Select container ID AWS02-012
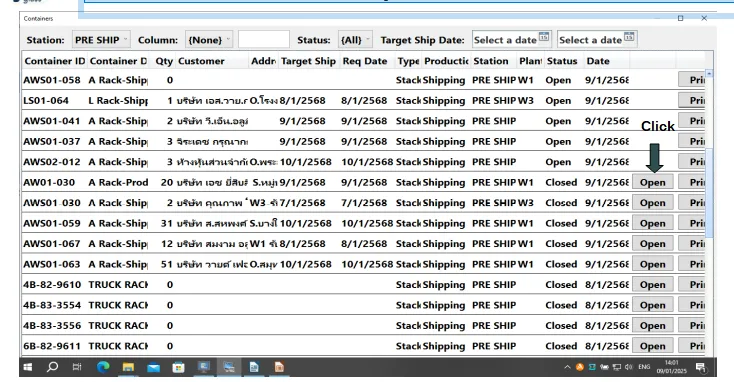The width and height of the screenshot is (734, 382). click(x=52, y=162)
